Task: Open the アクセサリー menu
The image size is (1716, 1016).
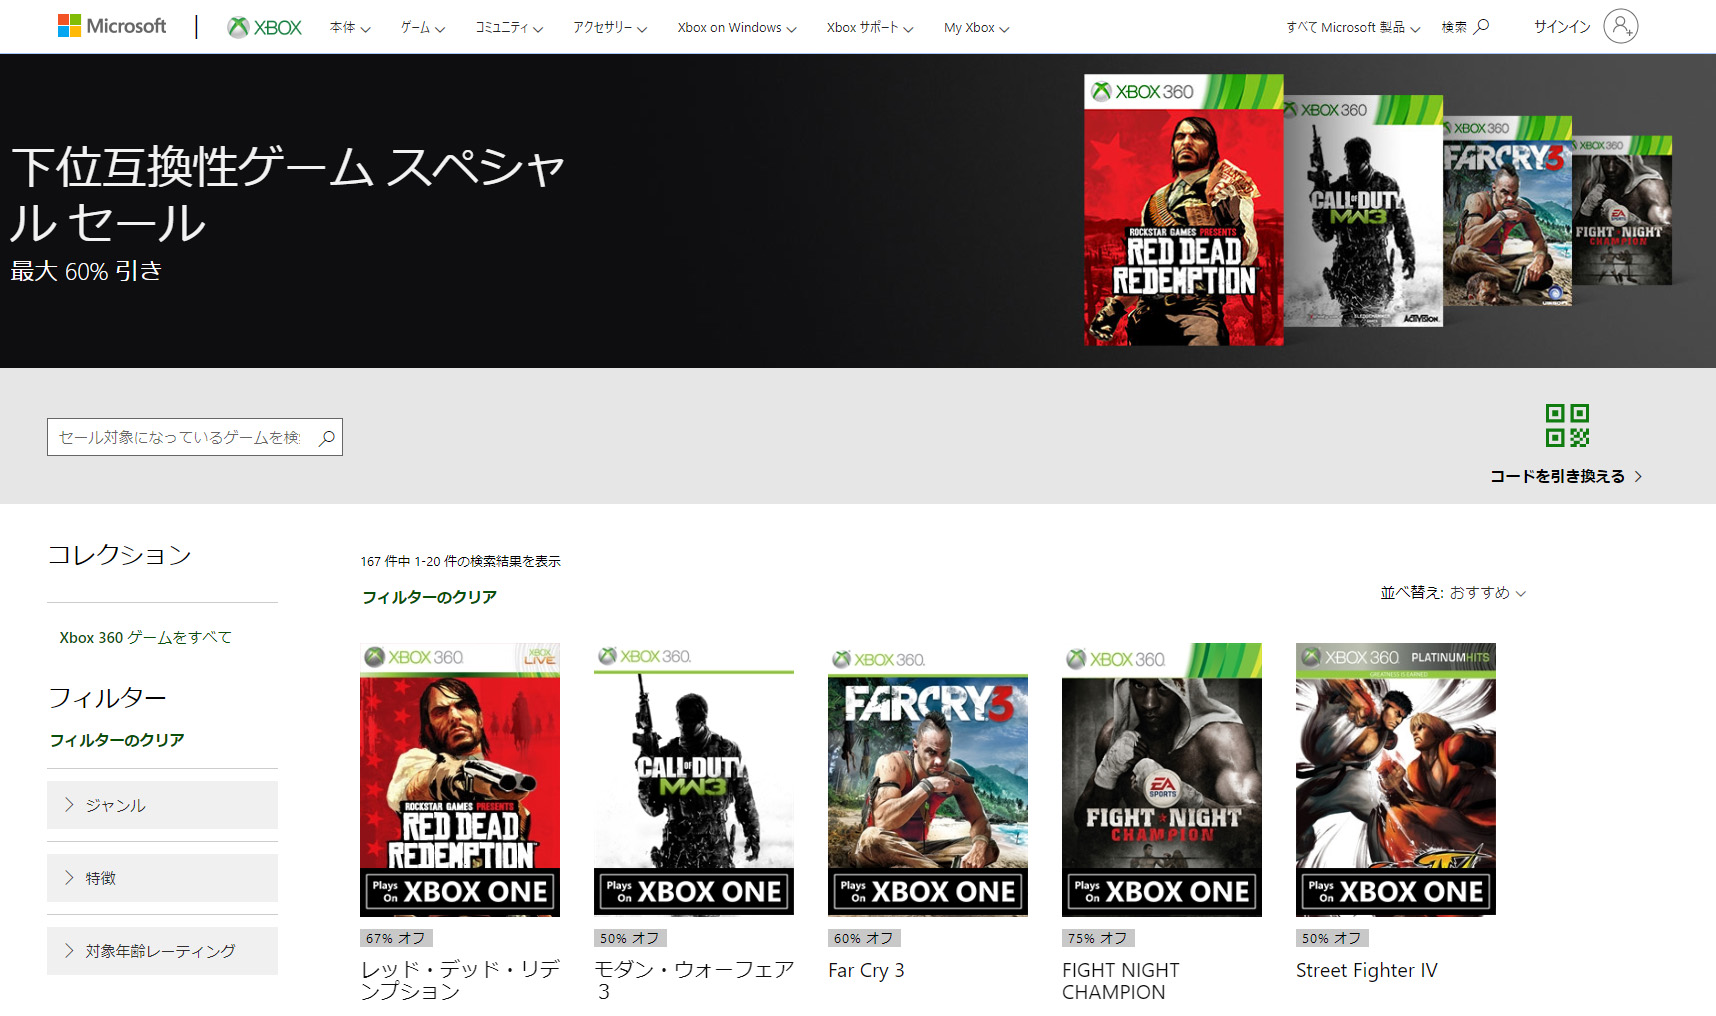Action: point(610,28)
